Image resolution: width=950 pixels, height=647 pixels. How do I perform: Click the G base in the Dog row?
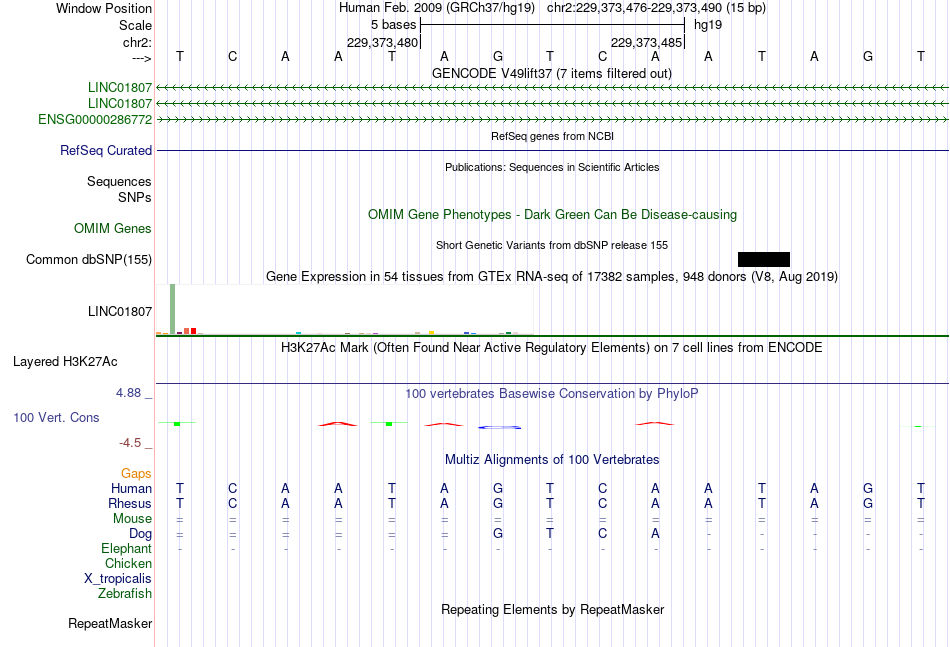click(497, 533)
